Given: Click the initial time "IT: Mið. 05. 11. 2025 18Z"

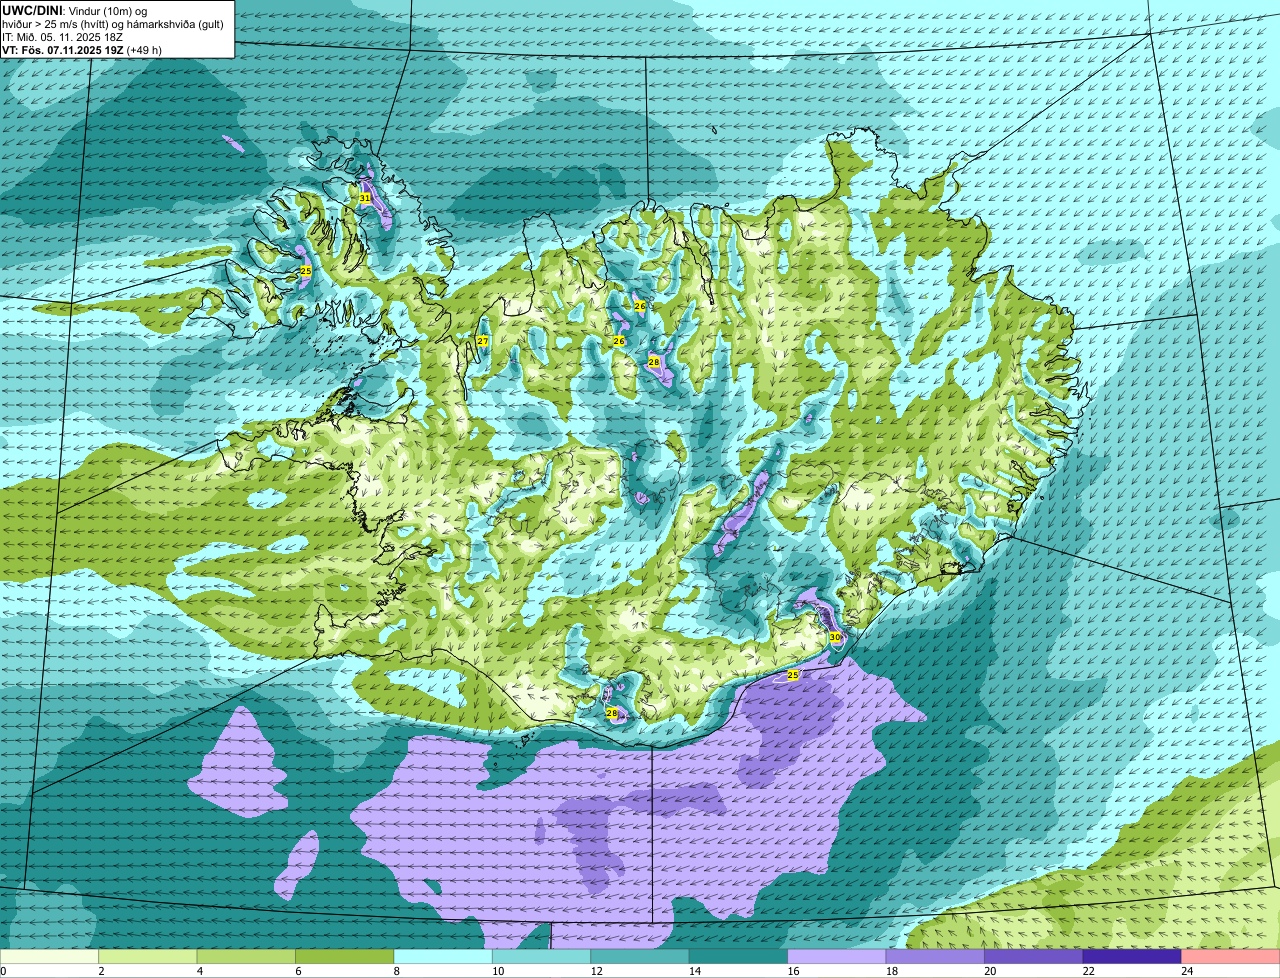Looking at the screenshot, I should [x=62, y=36].
